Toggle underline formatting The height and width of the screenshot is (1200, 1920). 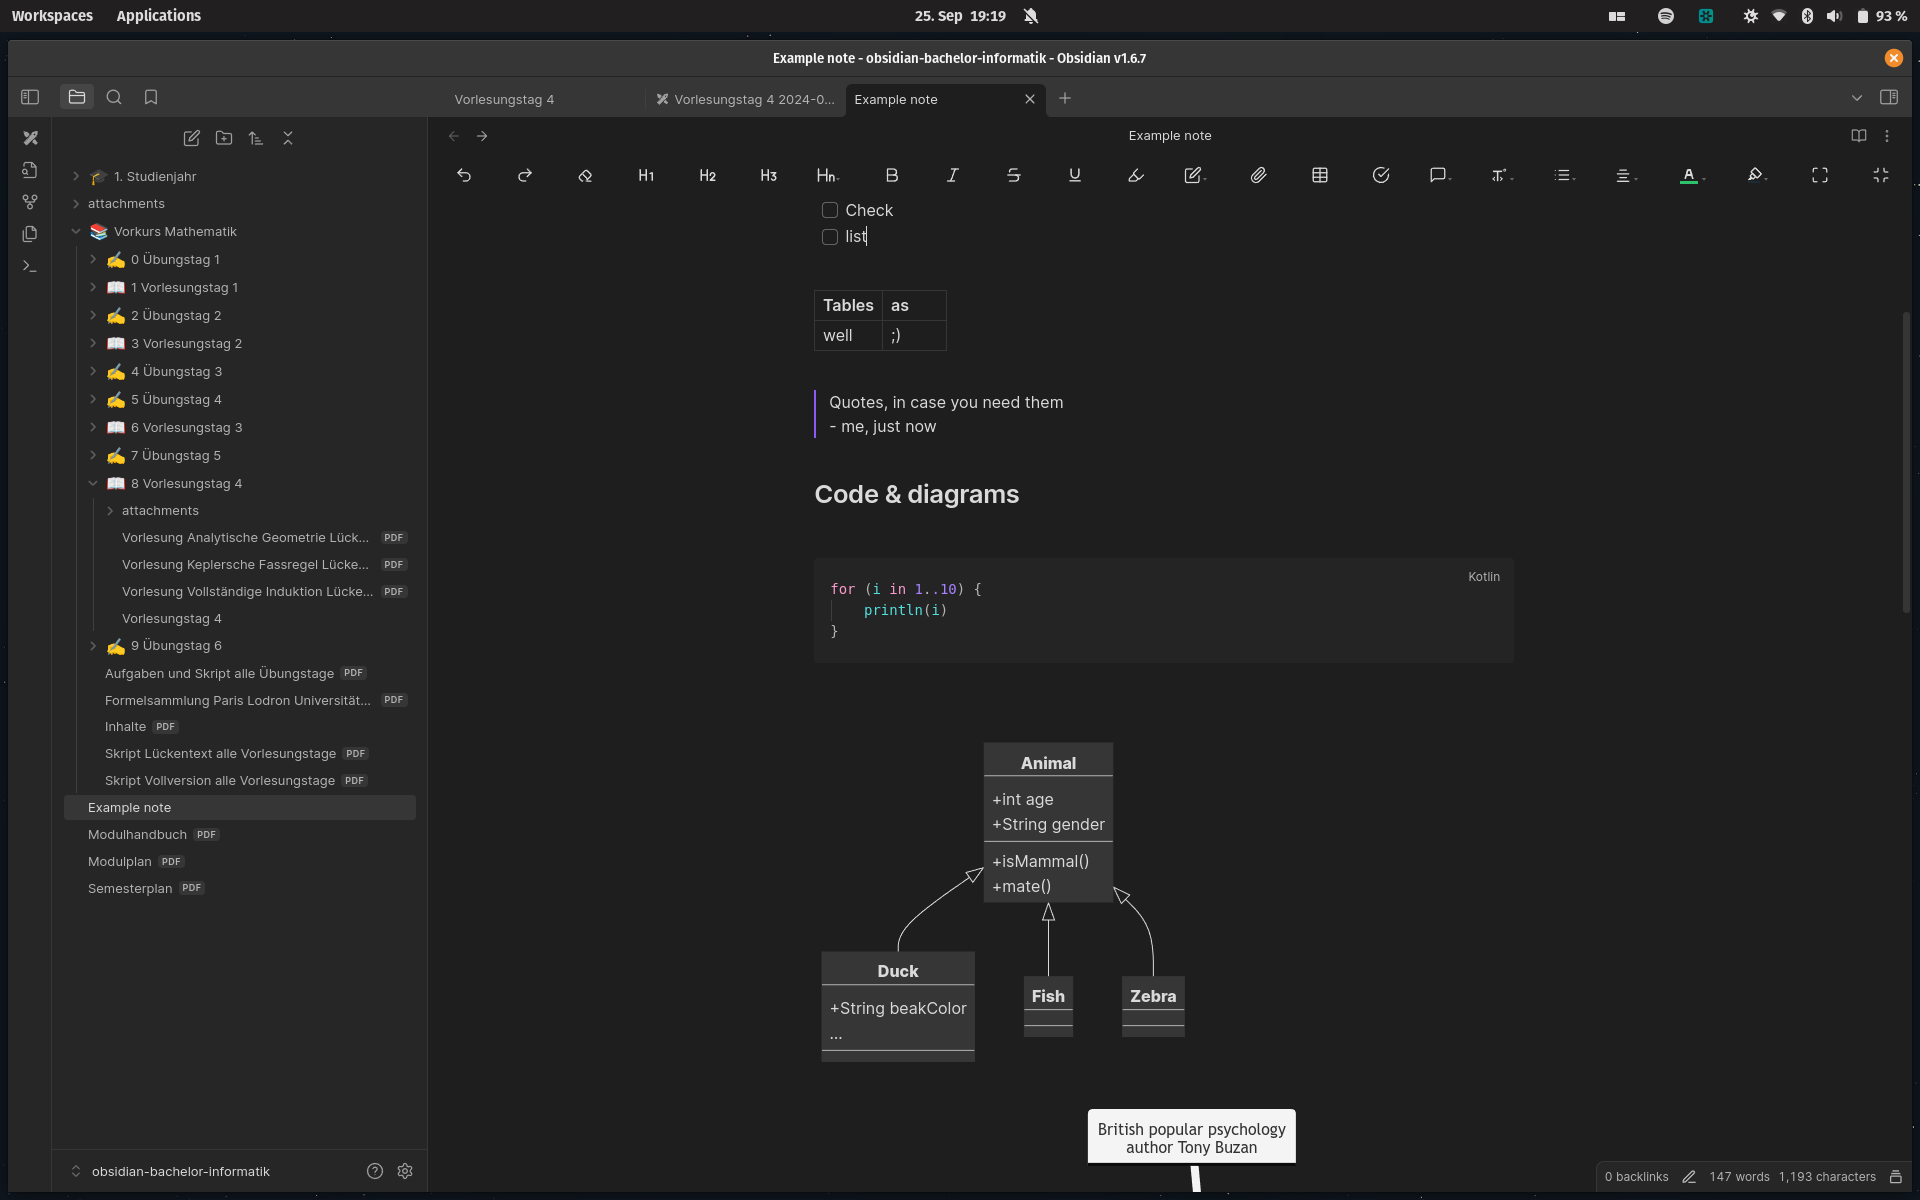point(1075,175)
